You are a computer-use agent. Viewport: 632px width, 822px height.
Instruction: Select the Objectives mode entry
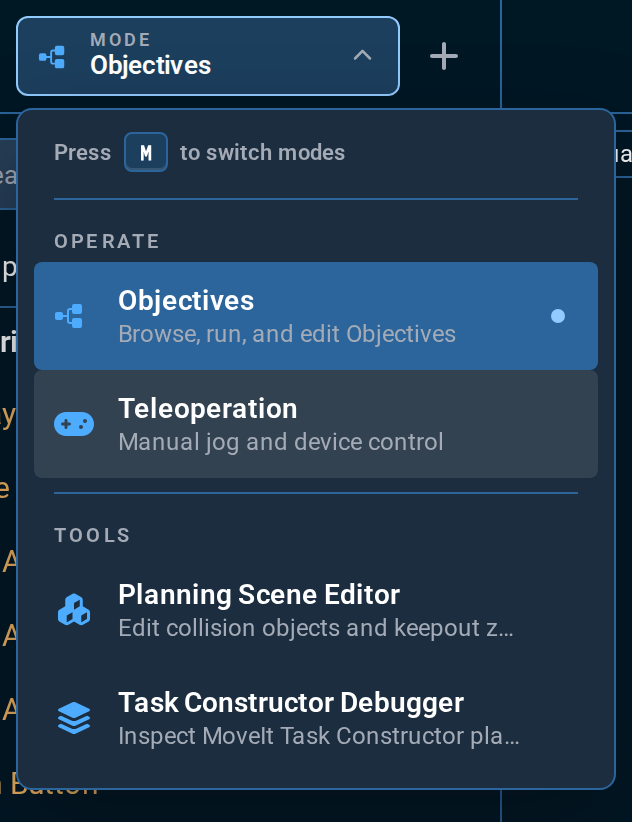coord(316,316)
